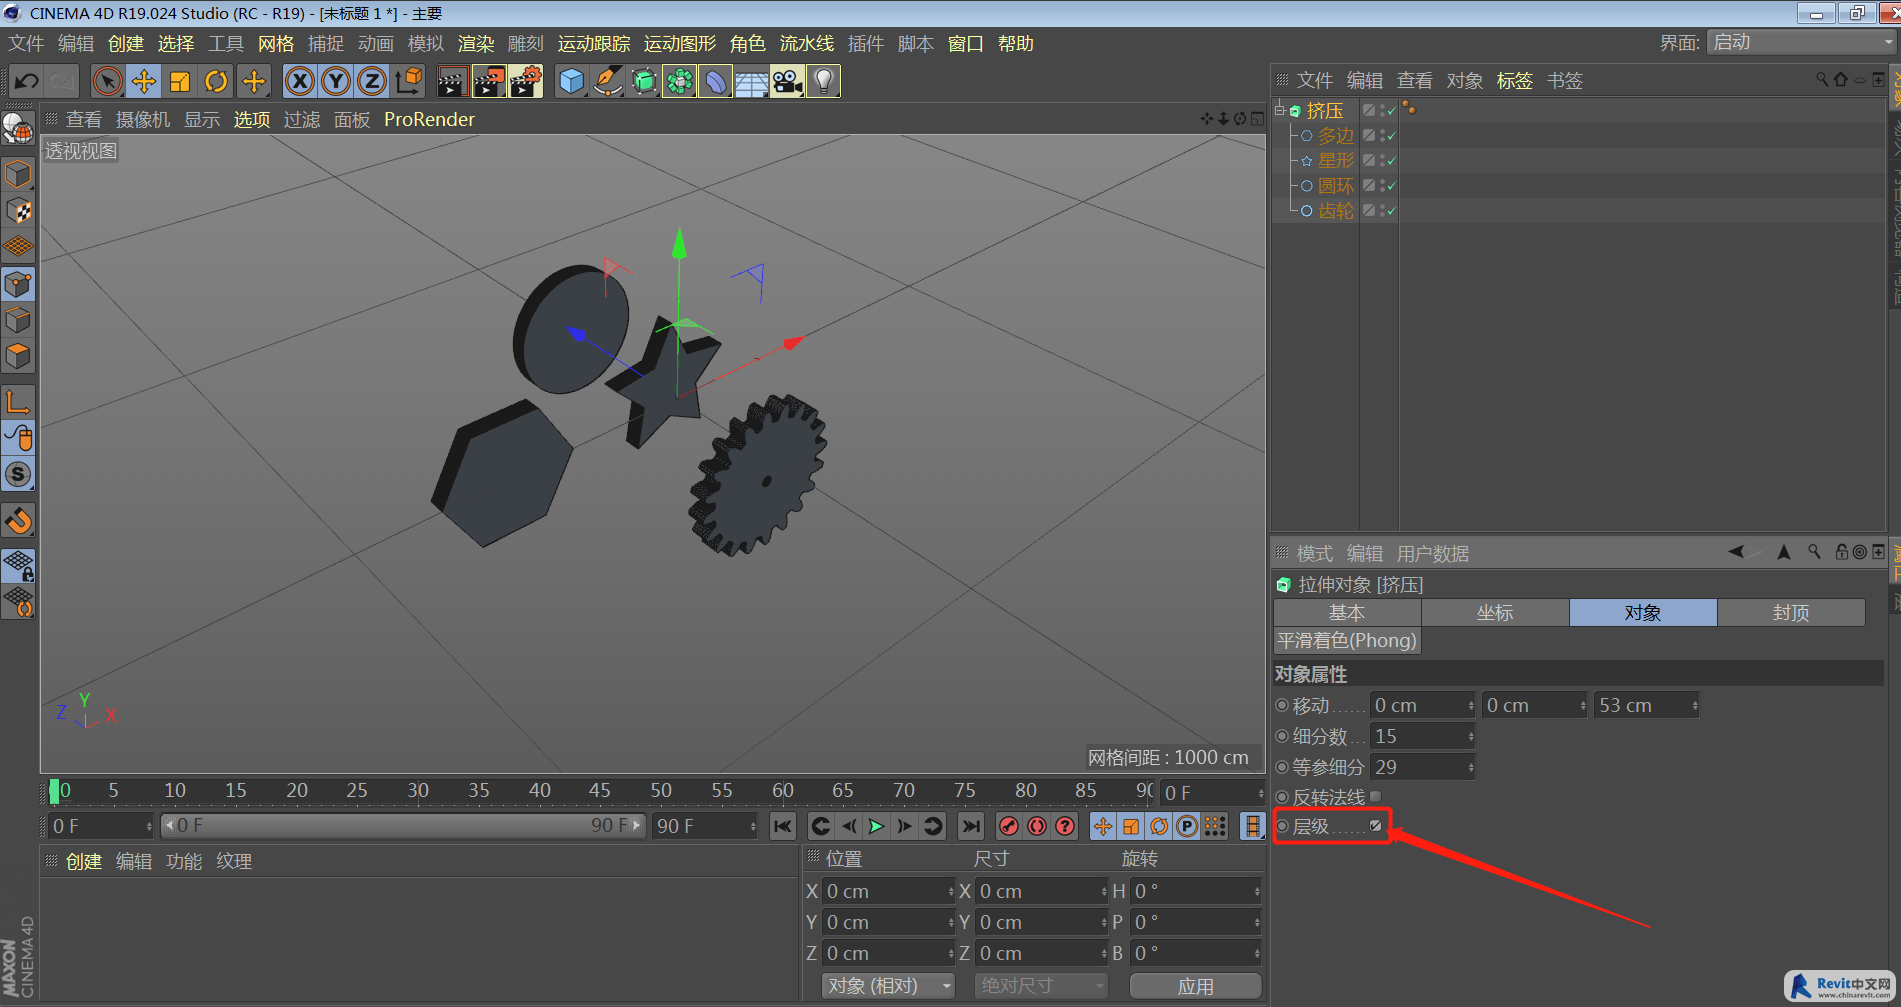
Task: Select the 齿轮 object in tree
Action: 1335,211
